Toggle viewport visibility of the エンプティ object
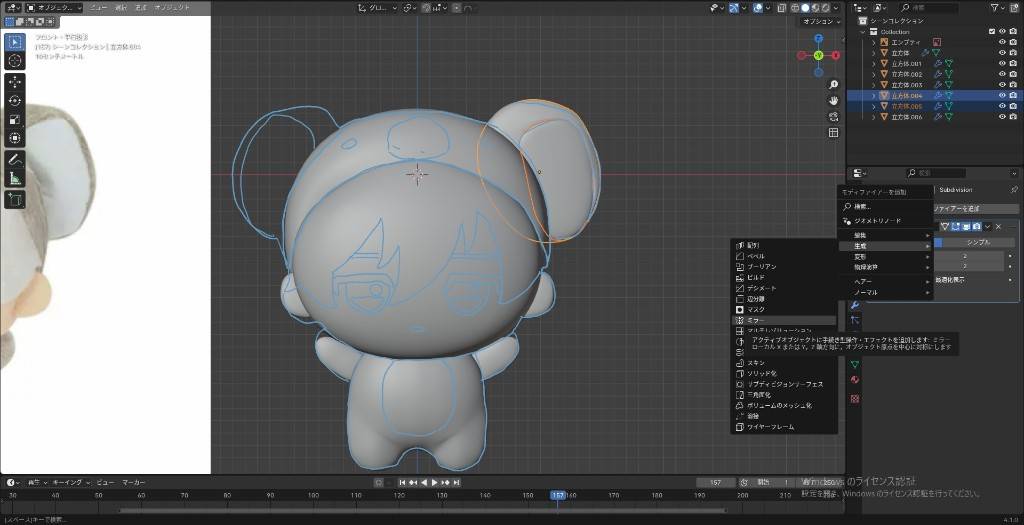 (x=1001, y=42)
